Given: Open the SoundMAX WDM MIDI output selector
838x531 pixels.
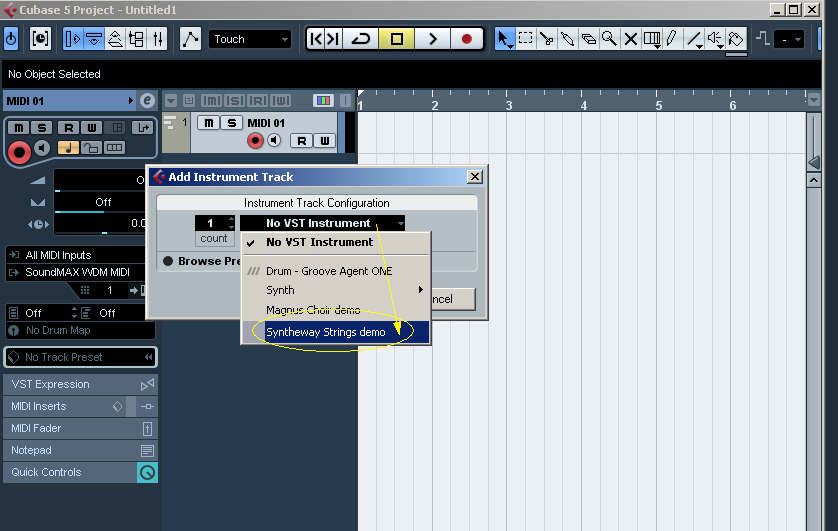Looking at the screenshot, I should pos(76,272).
